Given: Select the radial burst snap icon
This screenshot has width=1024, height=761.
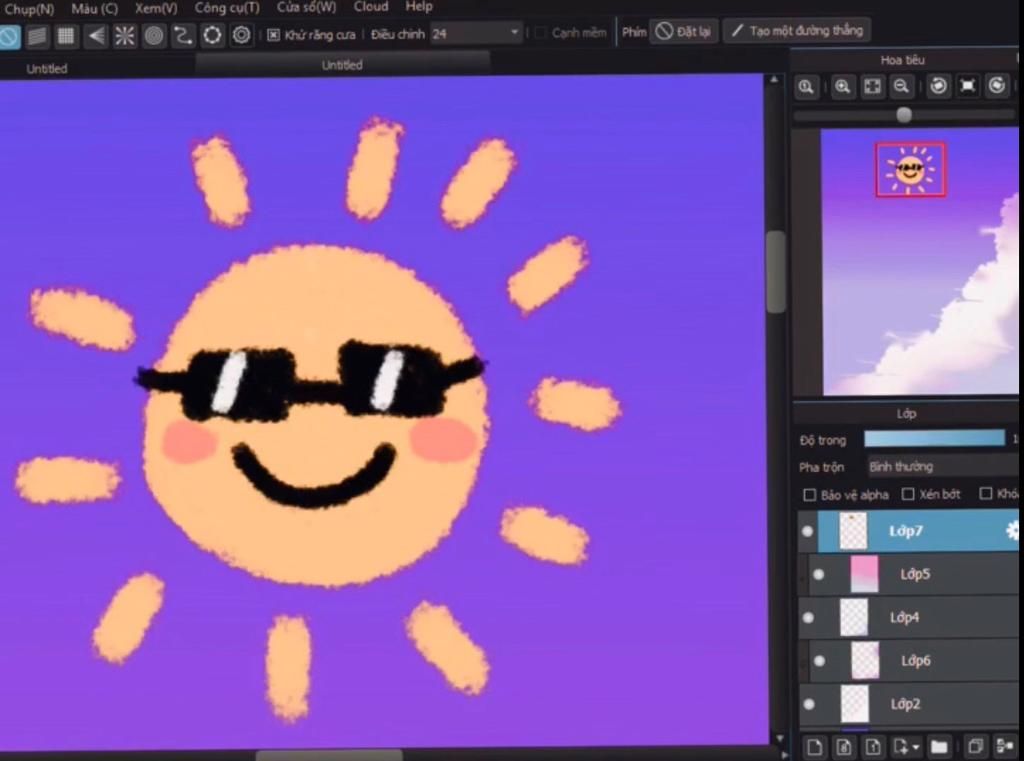Looking at the screenshot, I should pos(125,35).
